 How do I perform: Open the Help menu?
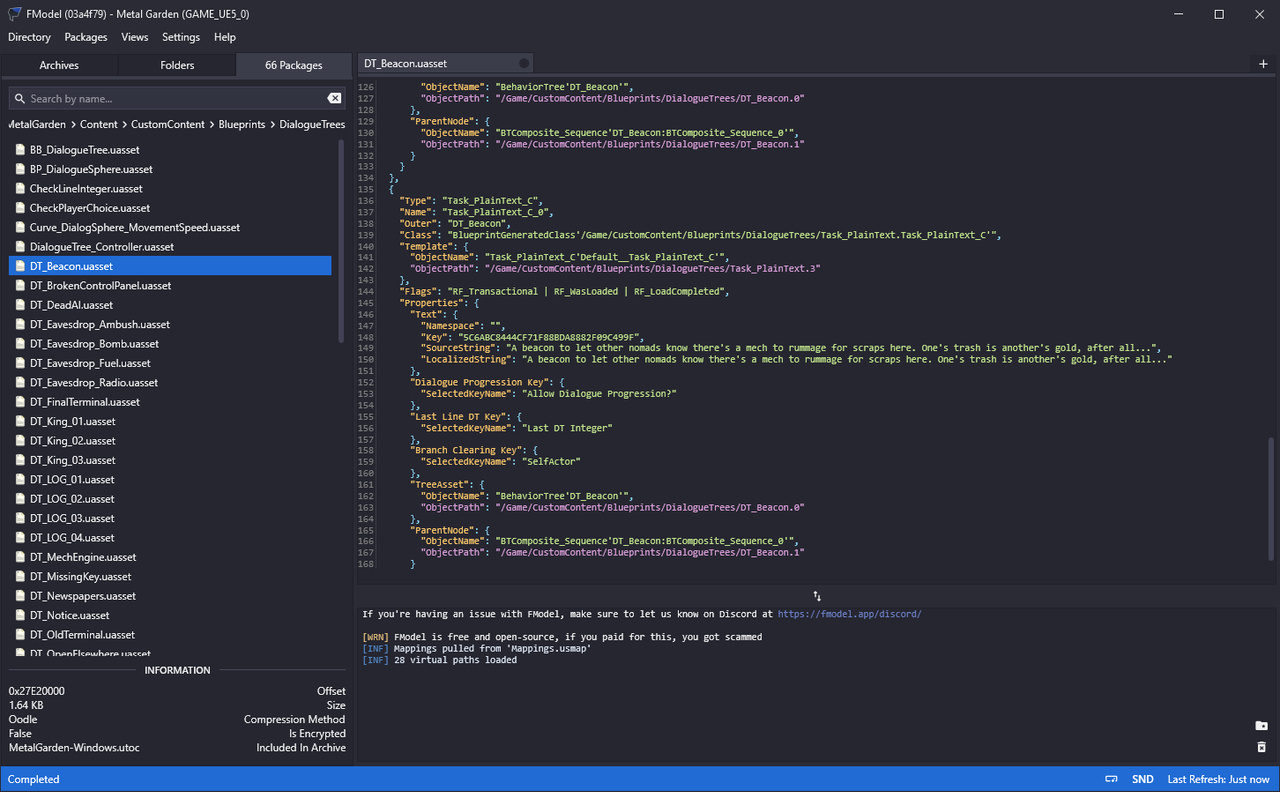225,37
